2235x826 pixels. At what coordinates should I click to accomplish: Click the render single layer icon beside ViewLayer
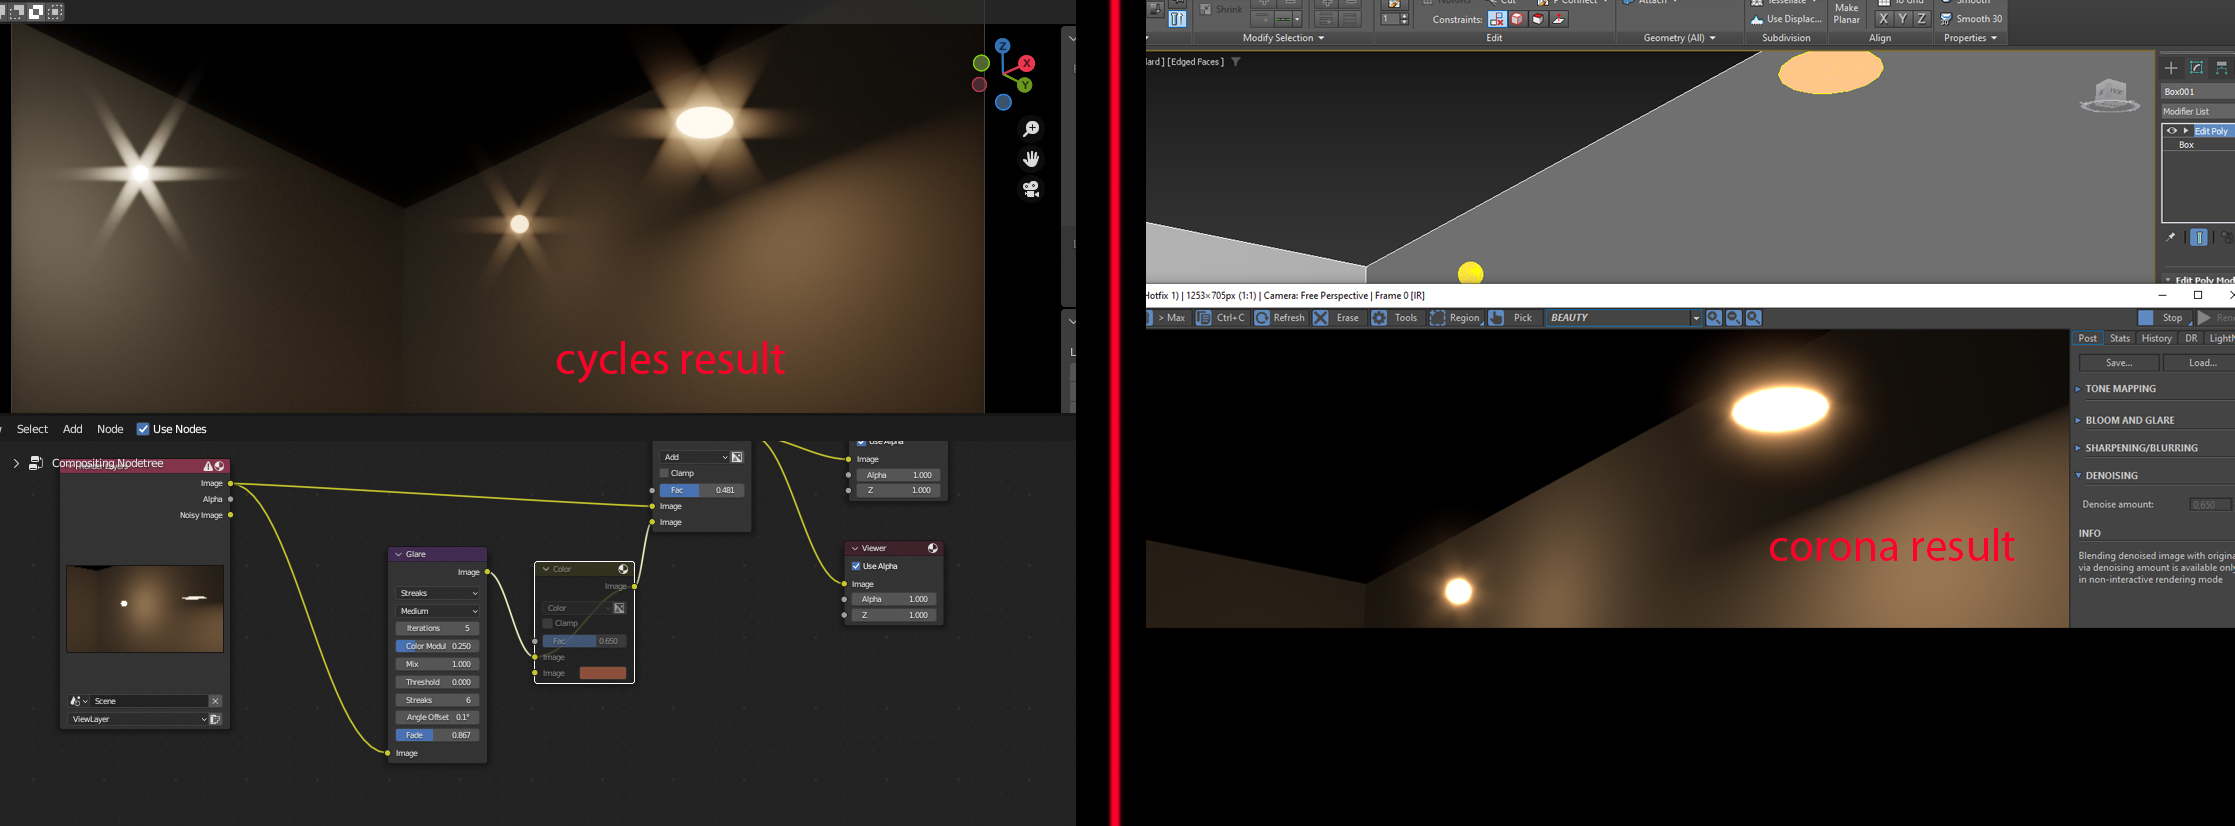pos(215,719)
